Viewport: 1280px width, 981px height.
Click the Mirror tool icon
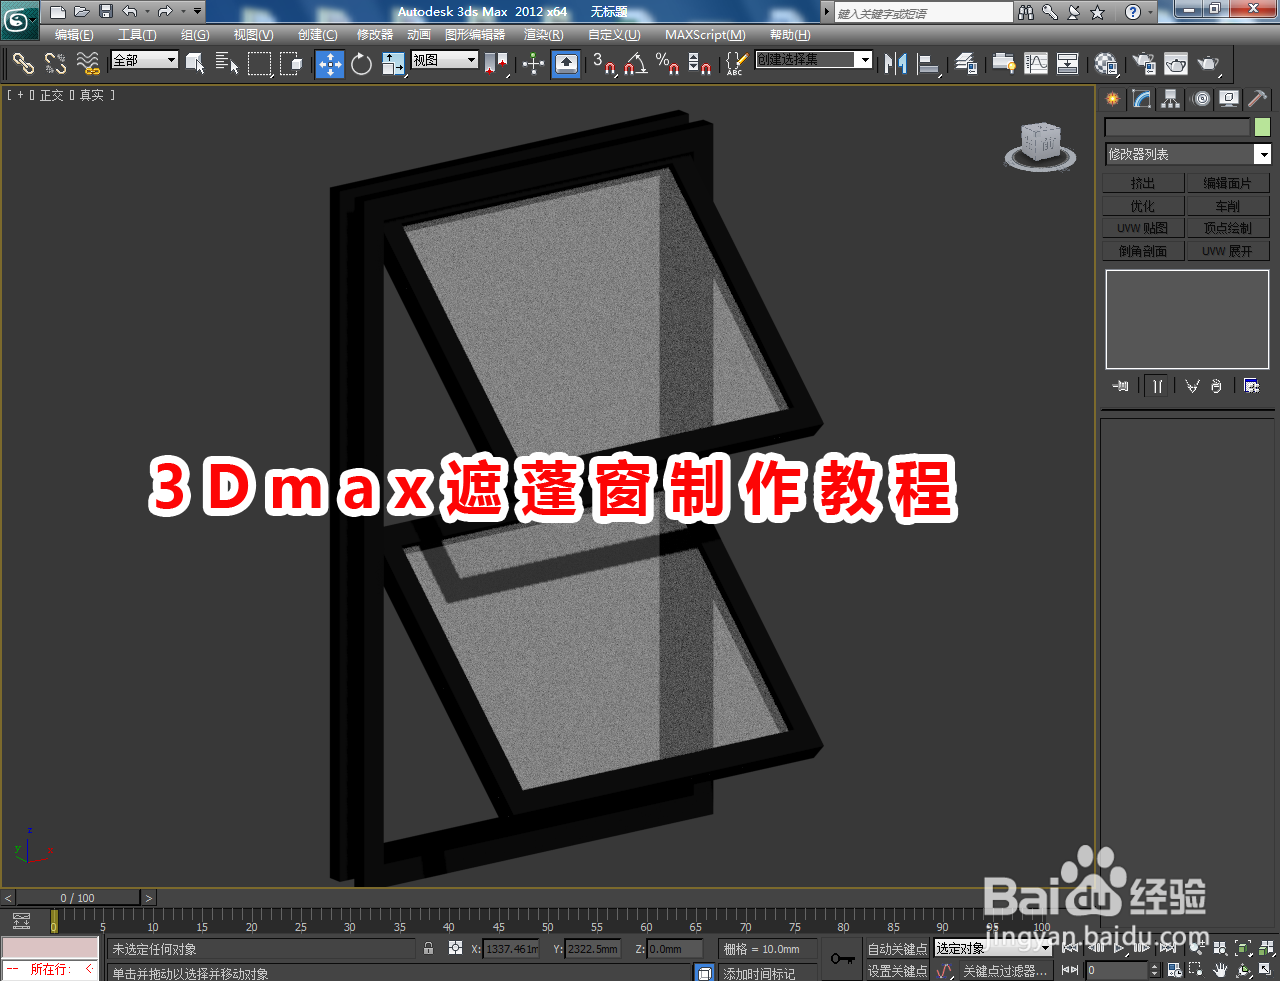(896, 63)
